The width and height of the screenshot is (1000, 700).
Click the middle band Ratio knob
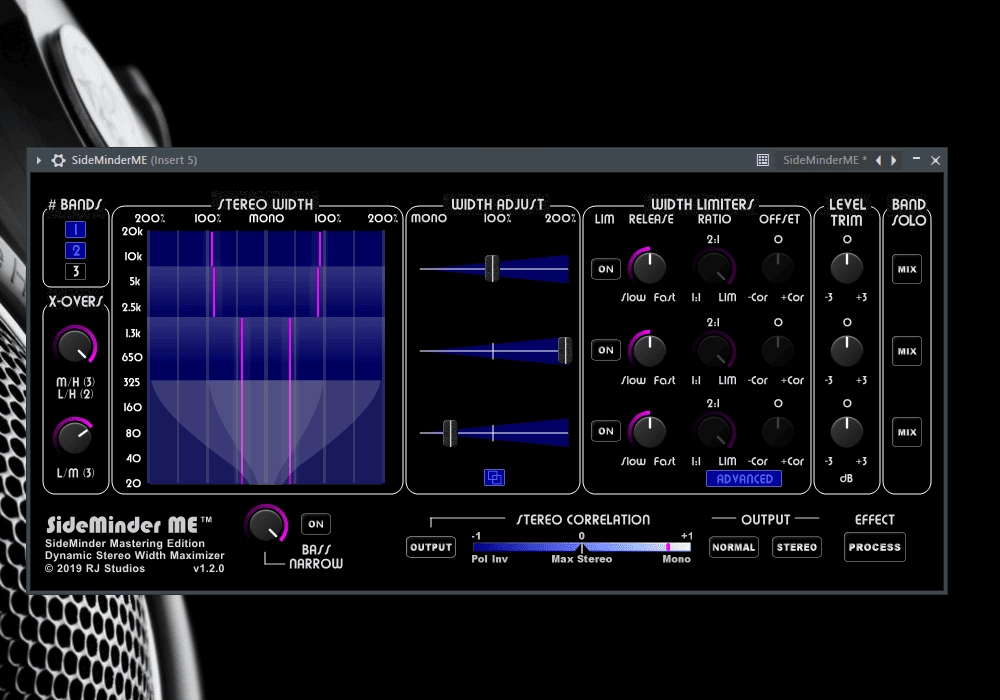714,350
